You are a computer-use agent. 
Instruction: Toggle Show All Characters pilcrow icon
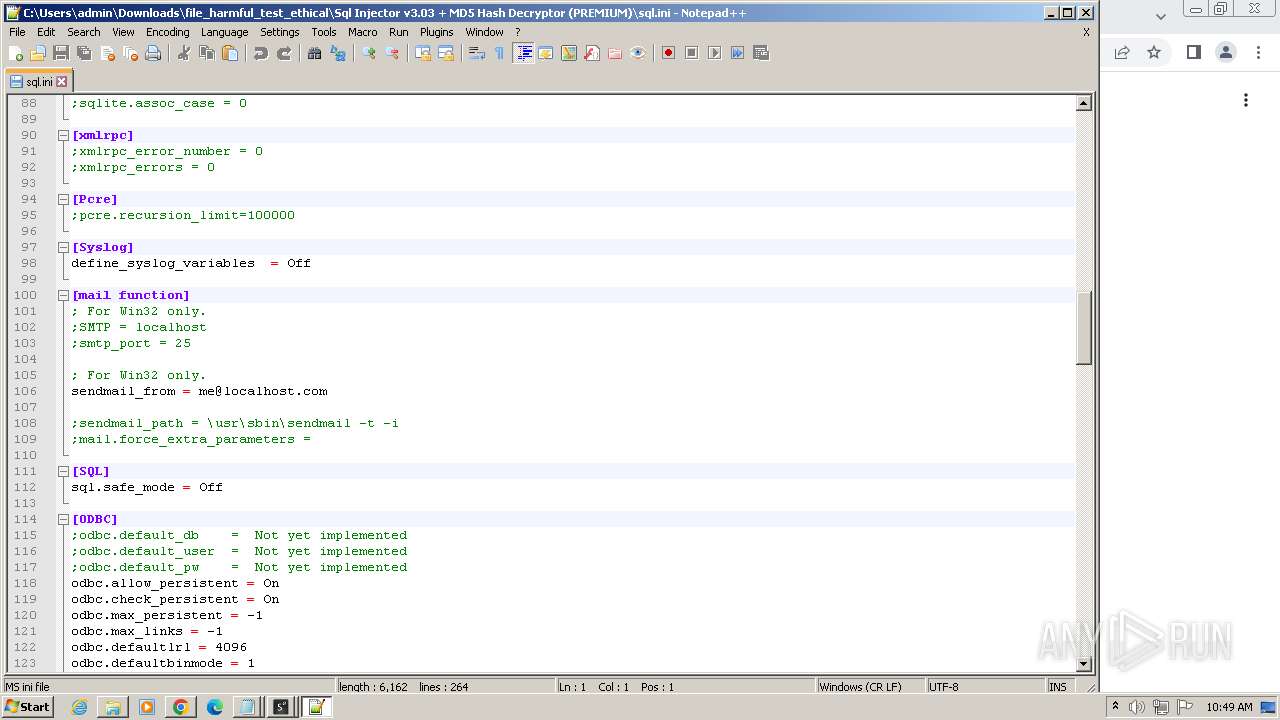click(x=500, y=53)
